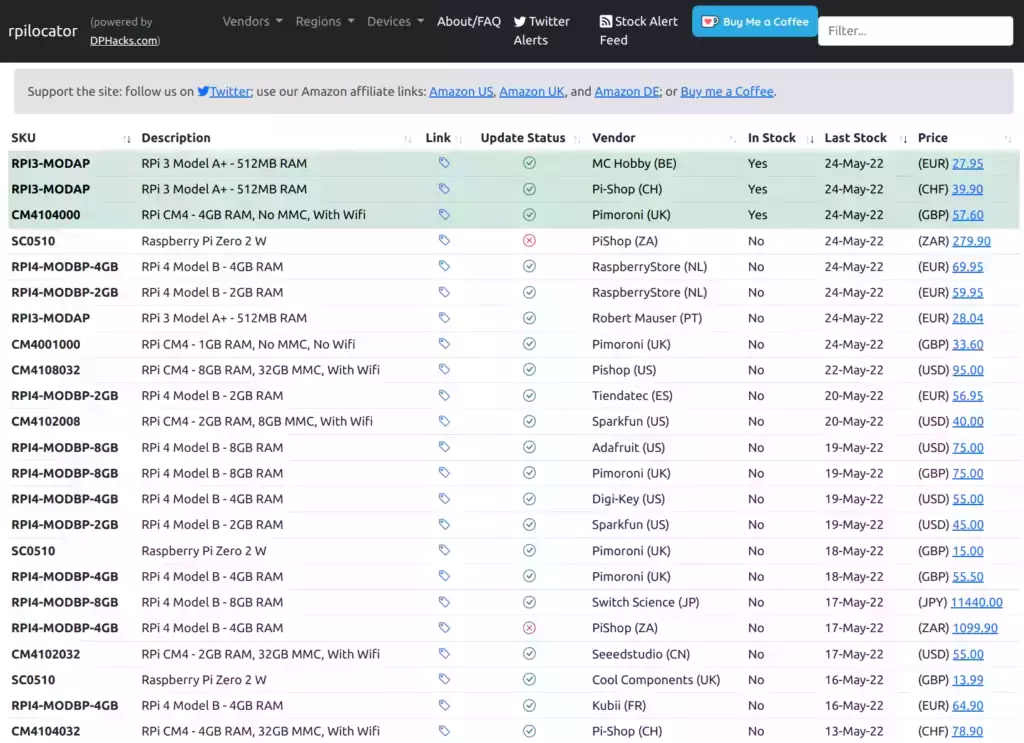Open link tag icon for MC Hobby (BE) row
The image size is (1024, 743).
(444, 163)
